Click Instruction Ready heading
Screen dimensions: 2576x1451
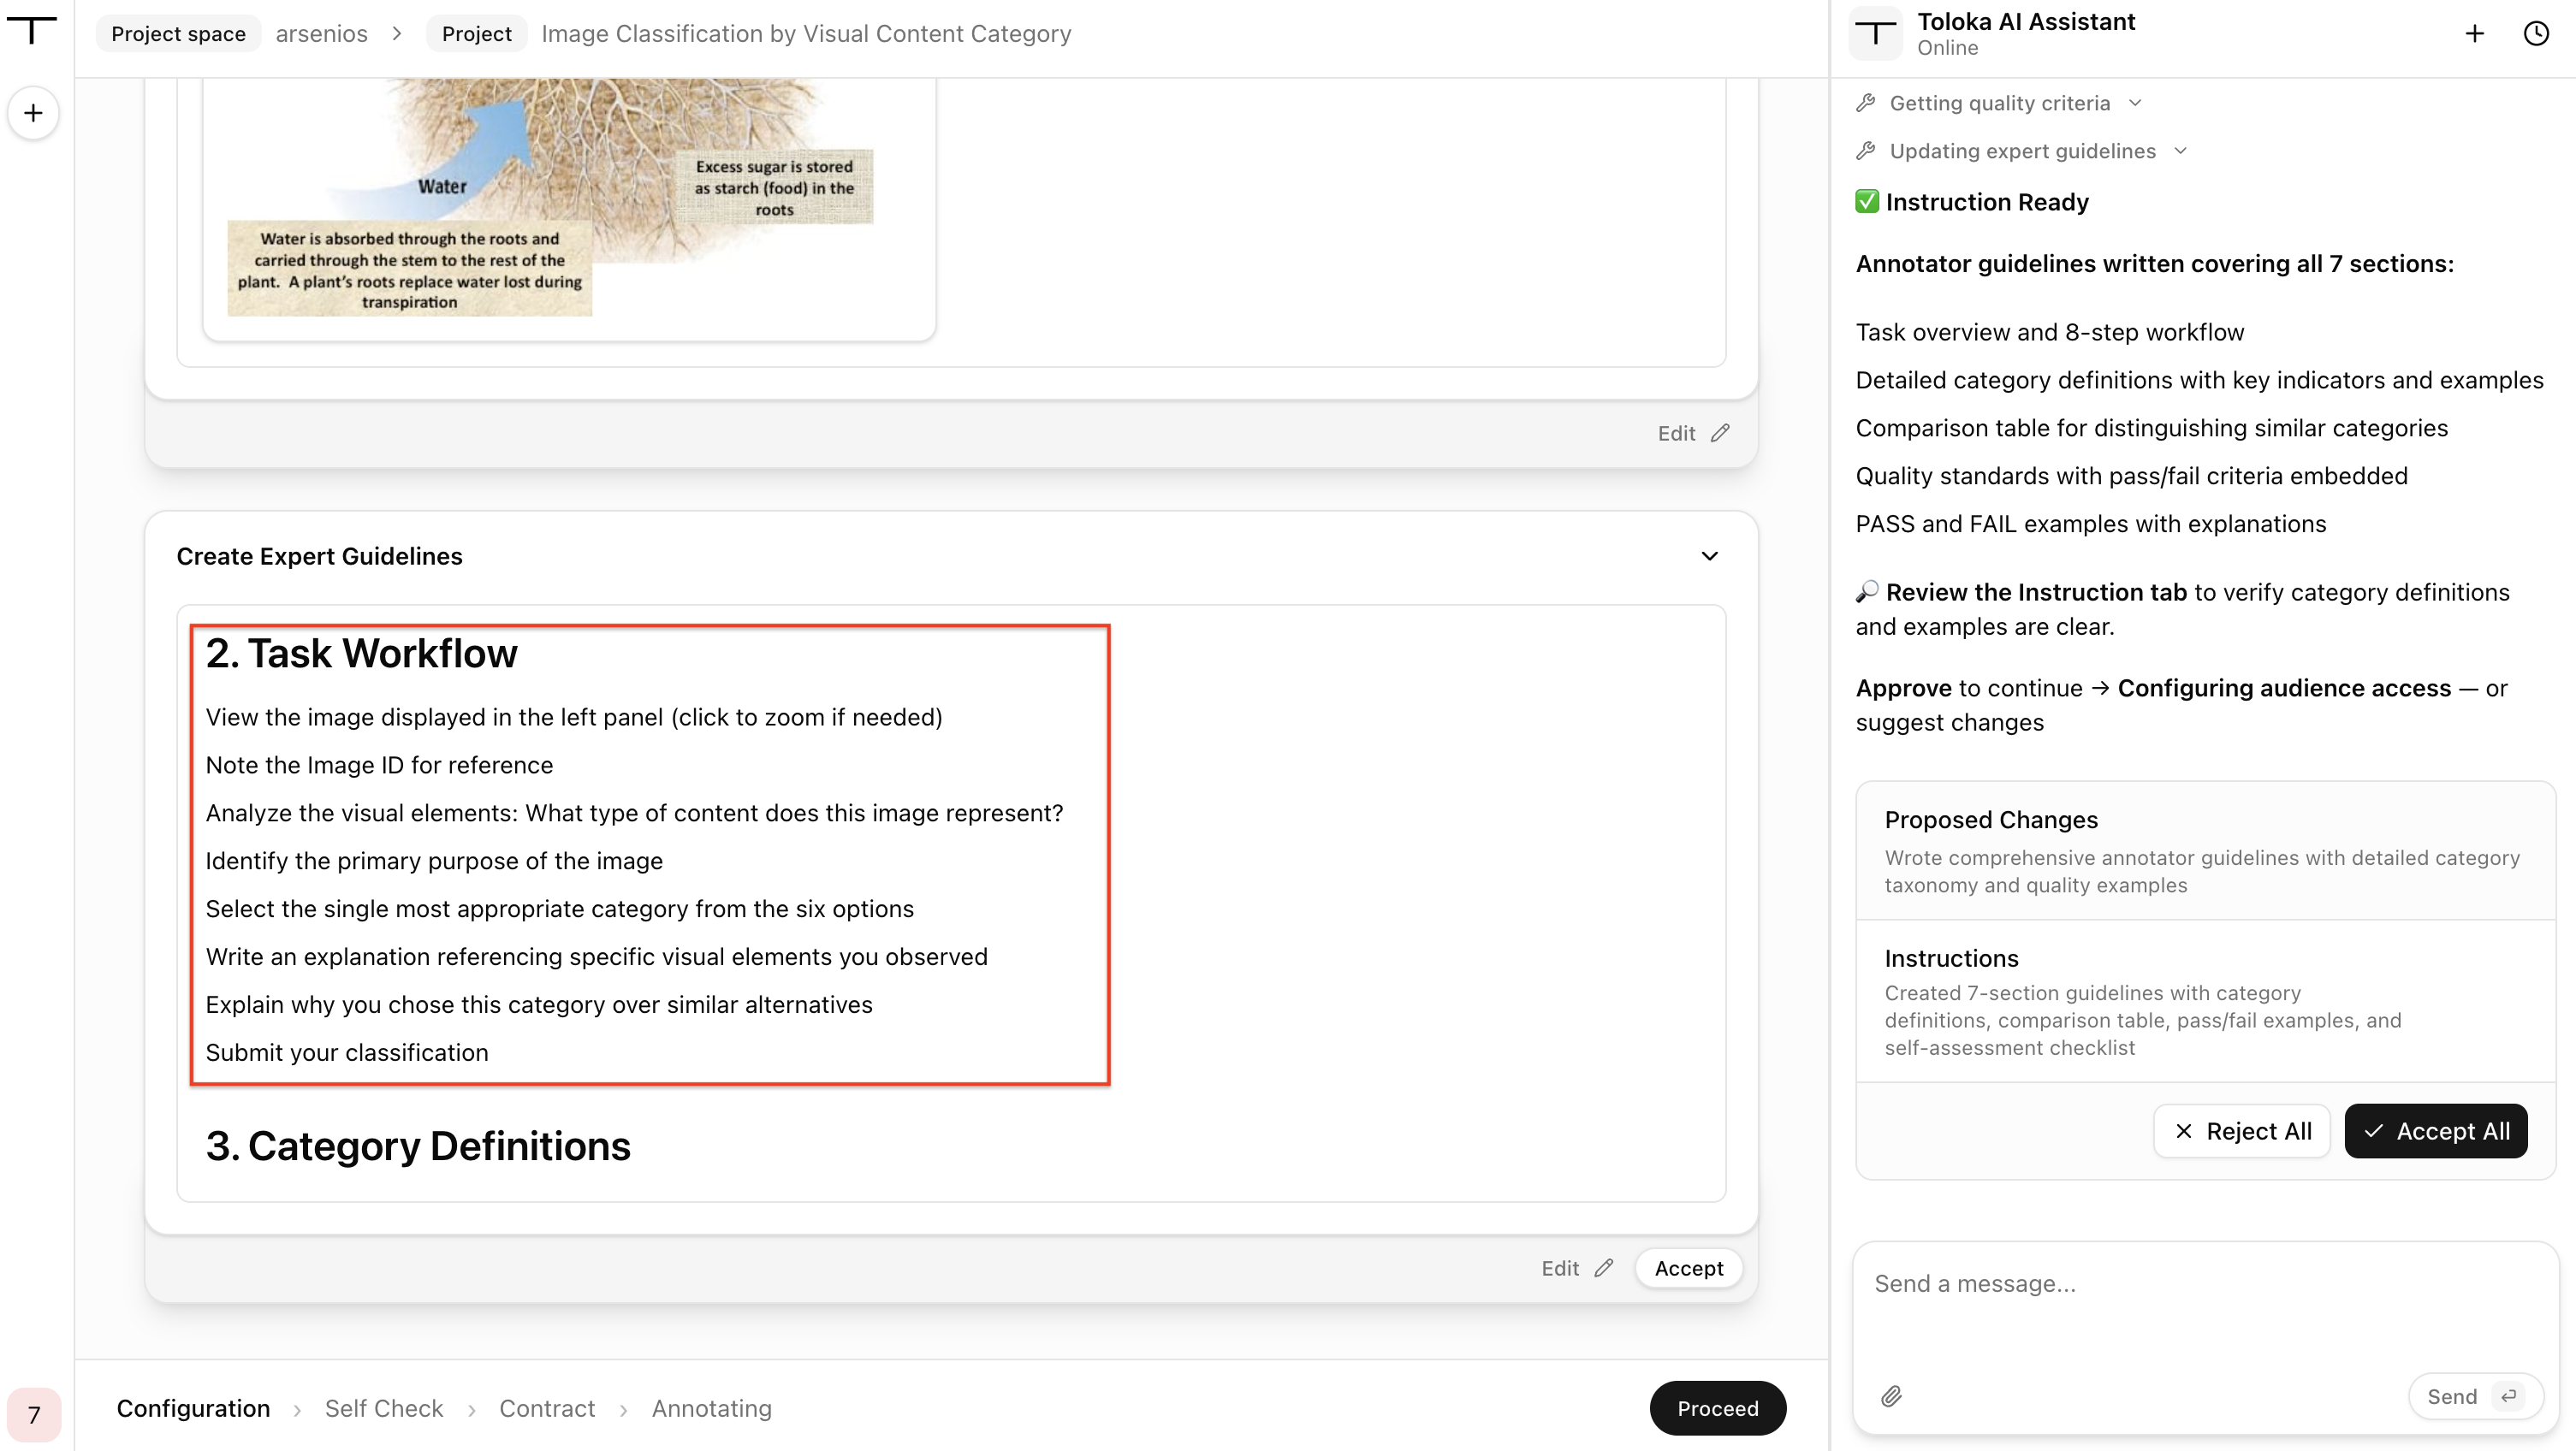(x=1987, y=202)
